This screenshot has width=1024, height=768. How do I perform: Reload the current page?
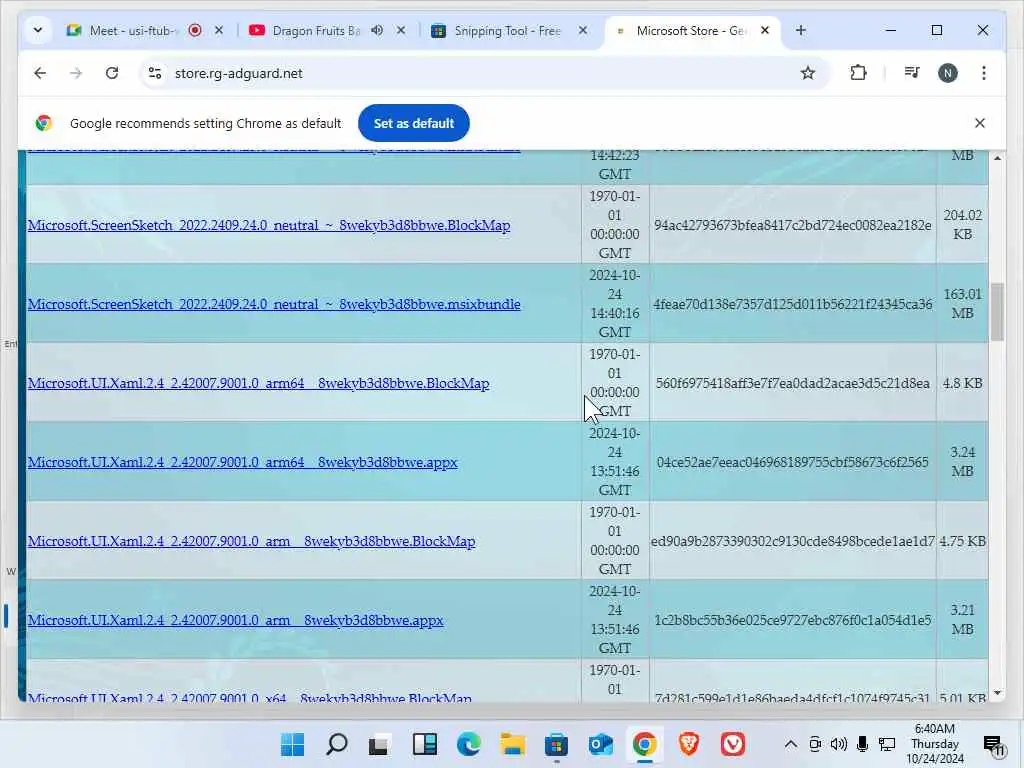(x=112, y=73)
